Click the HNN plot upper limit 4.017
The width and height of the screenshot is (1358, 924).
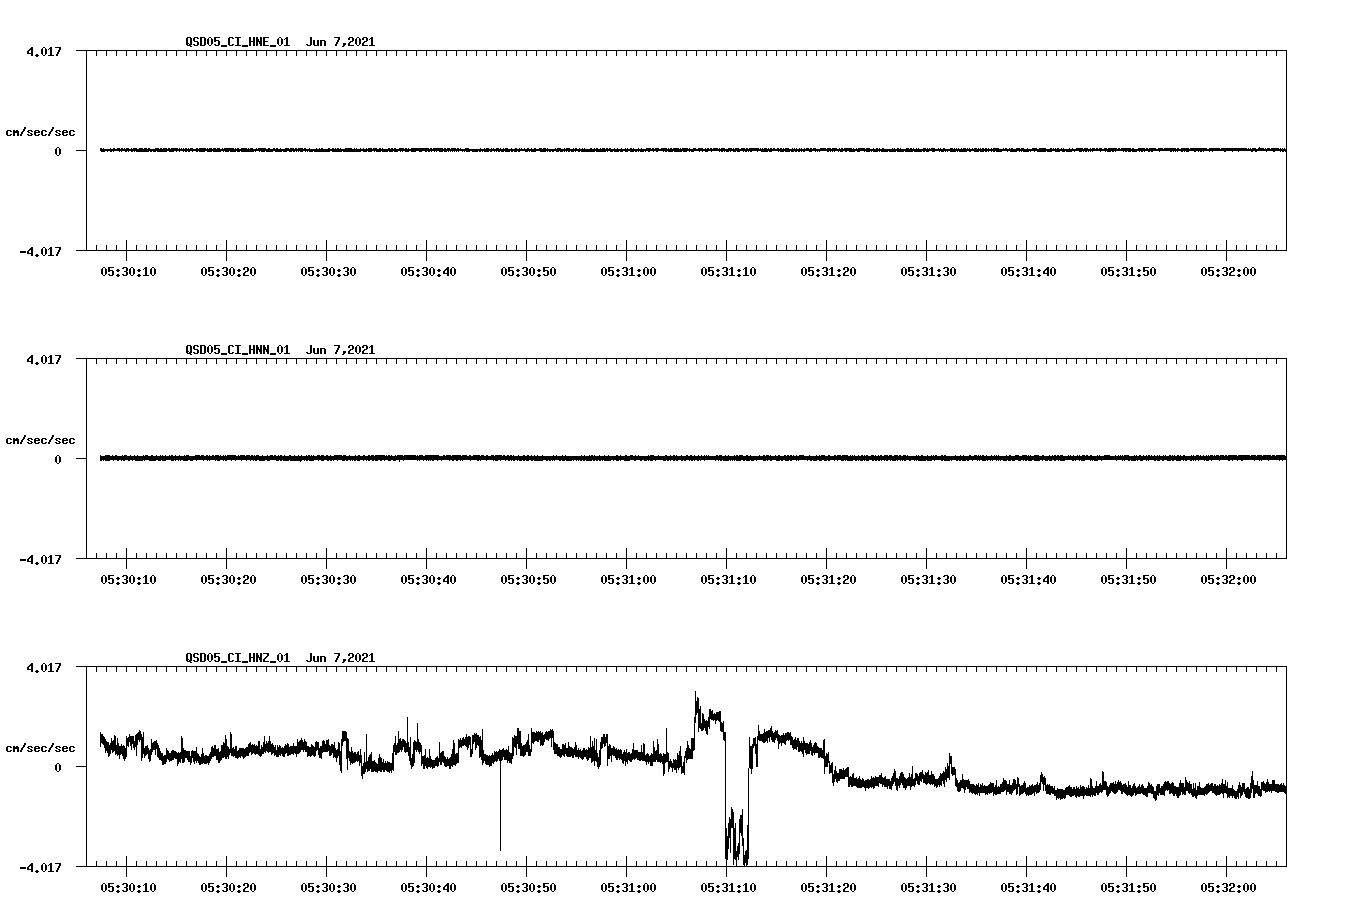pos(43,359)
